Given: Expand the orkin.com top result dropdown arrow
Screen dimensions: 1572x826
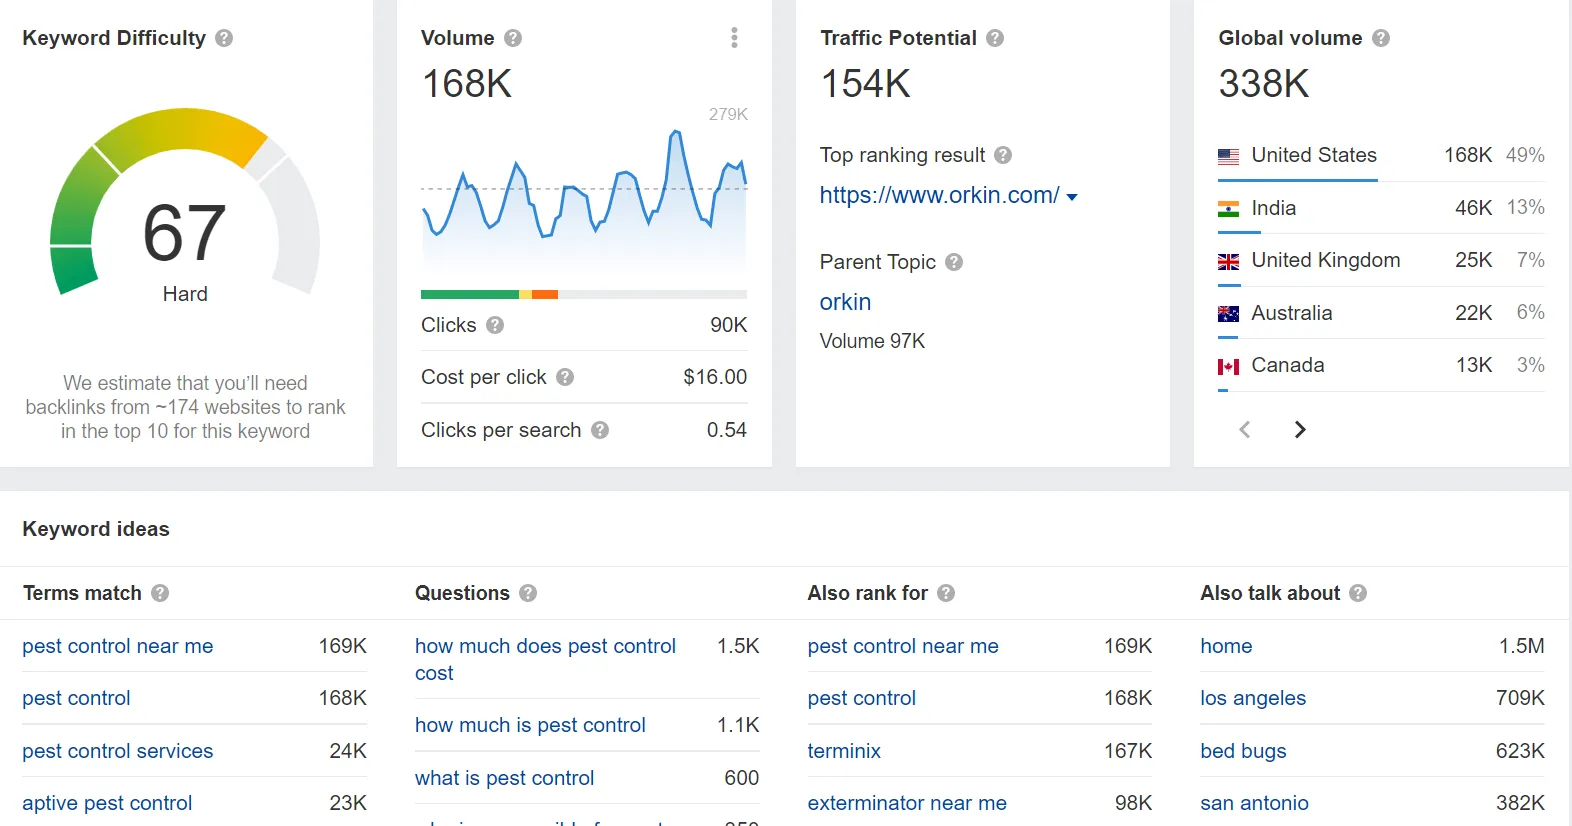Looking at the screenshot, I should [x=1072, y=197].
